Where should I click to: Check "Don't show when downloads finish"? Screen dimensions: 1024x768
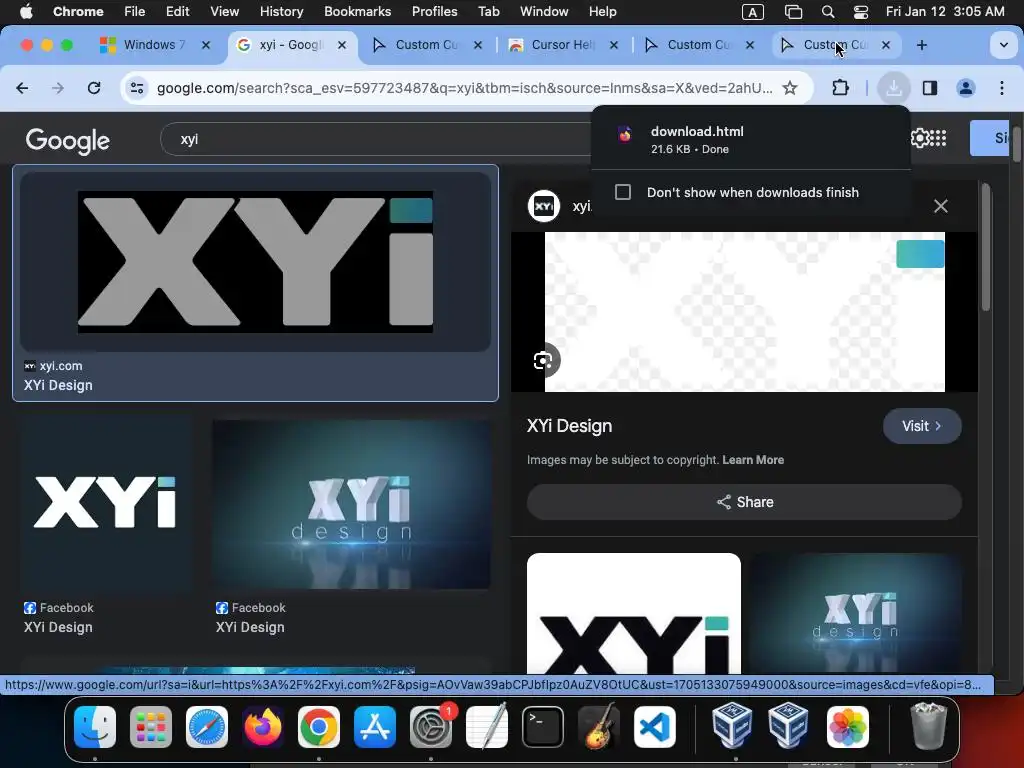click(x=623, y=192)
